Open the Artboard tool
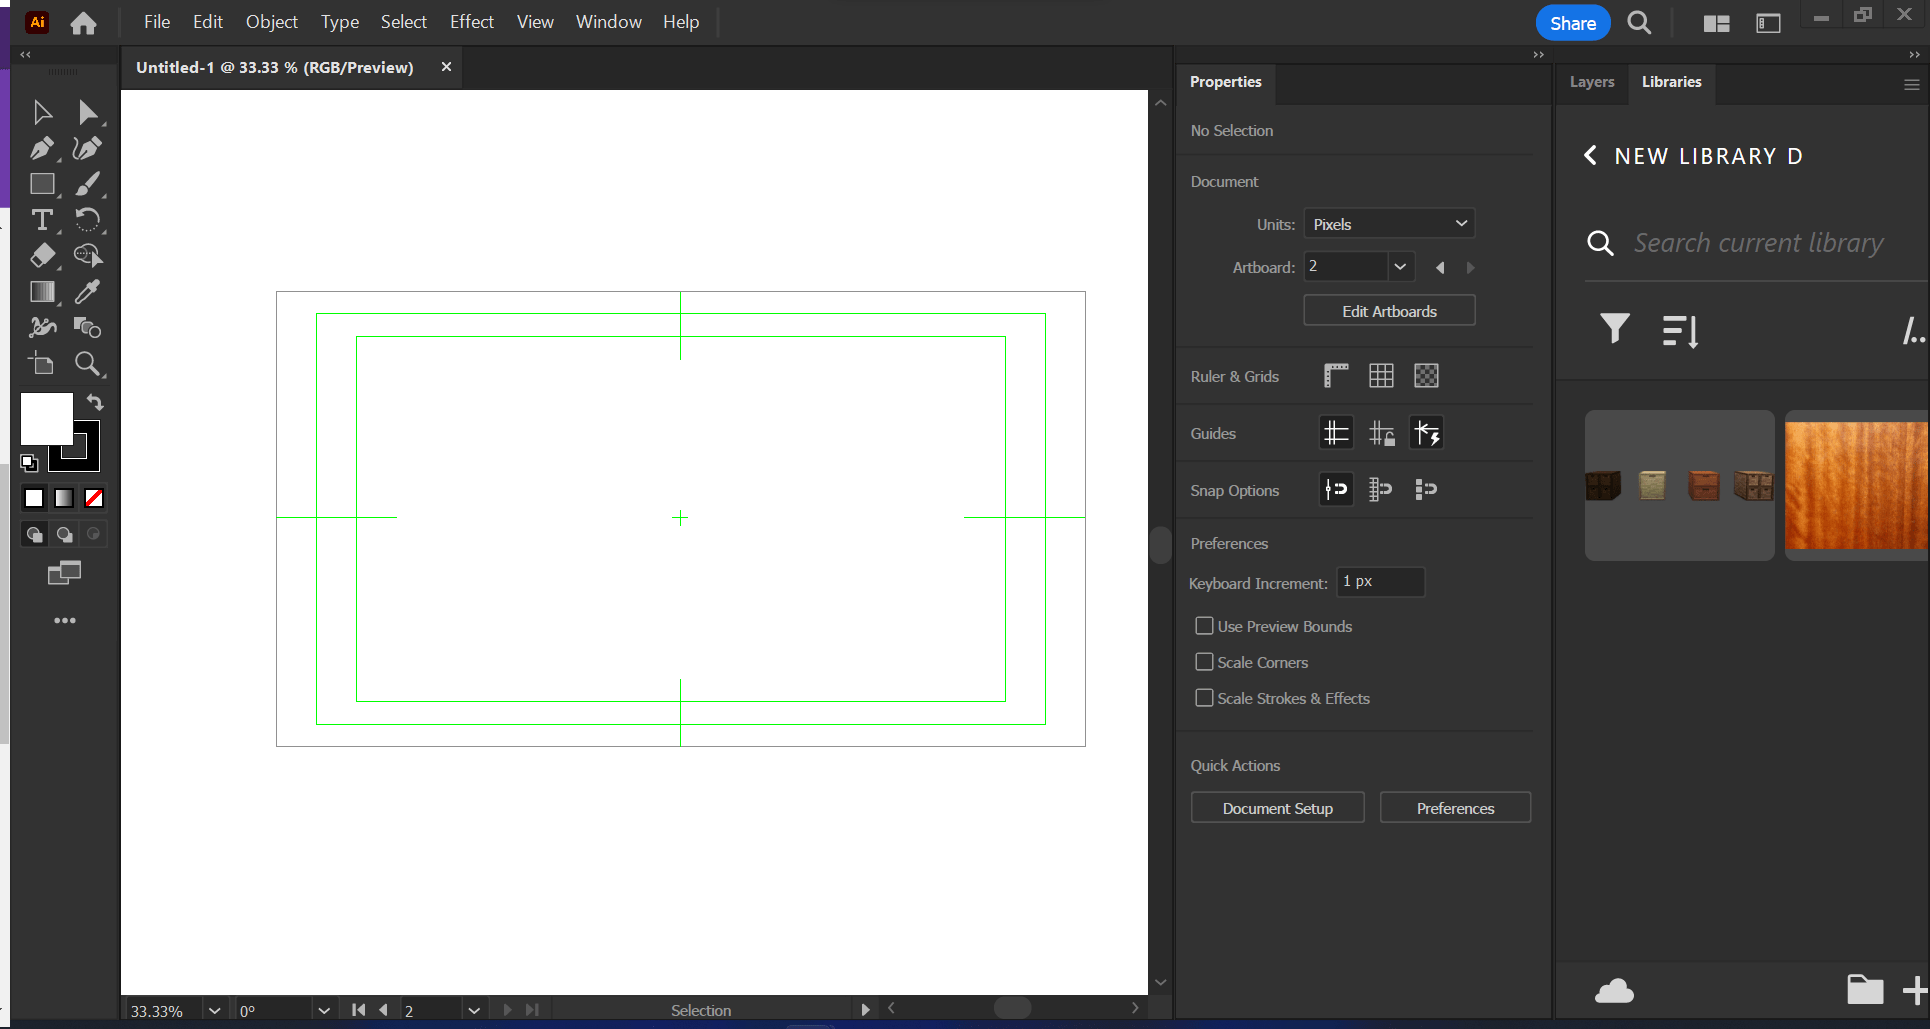The width and height of the screenshot is (1930, 1029). click(x=41, y=364)
